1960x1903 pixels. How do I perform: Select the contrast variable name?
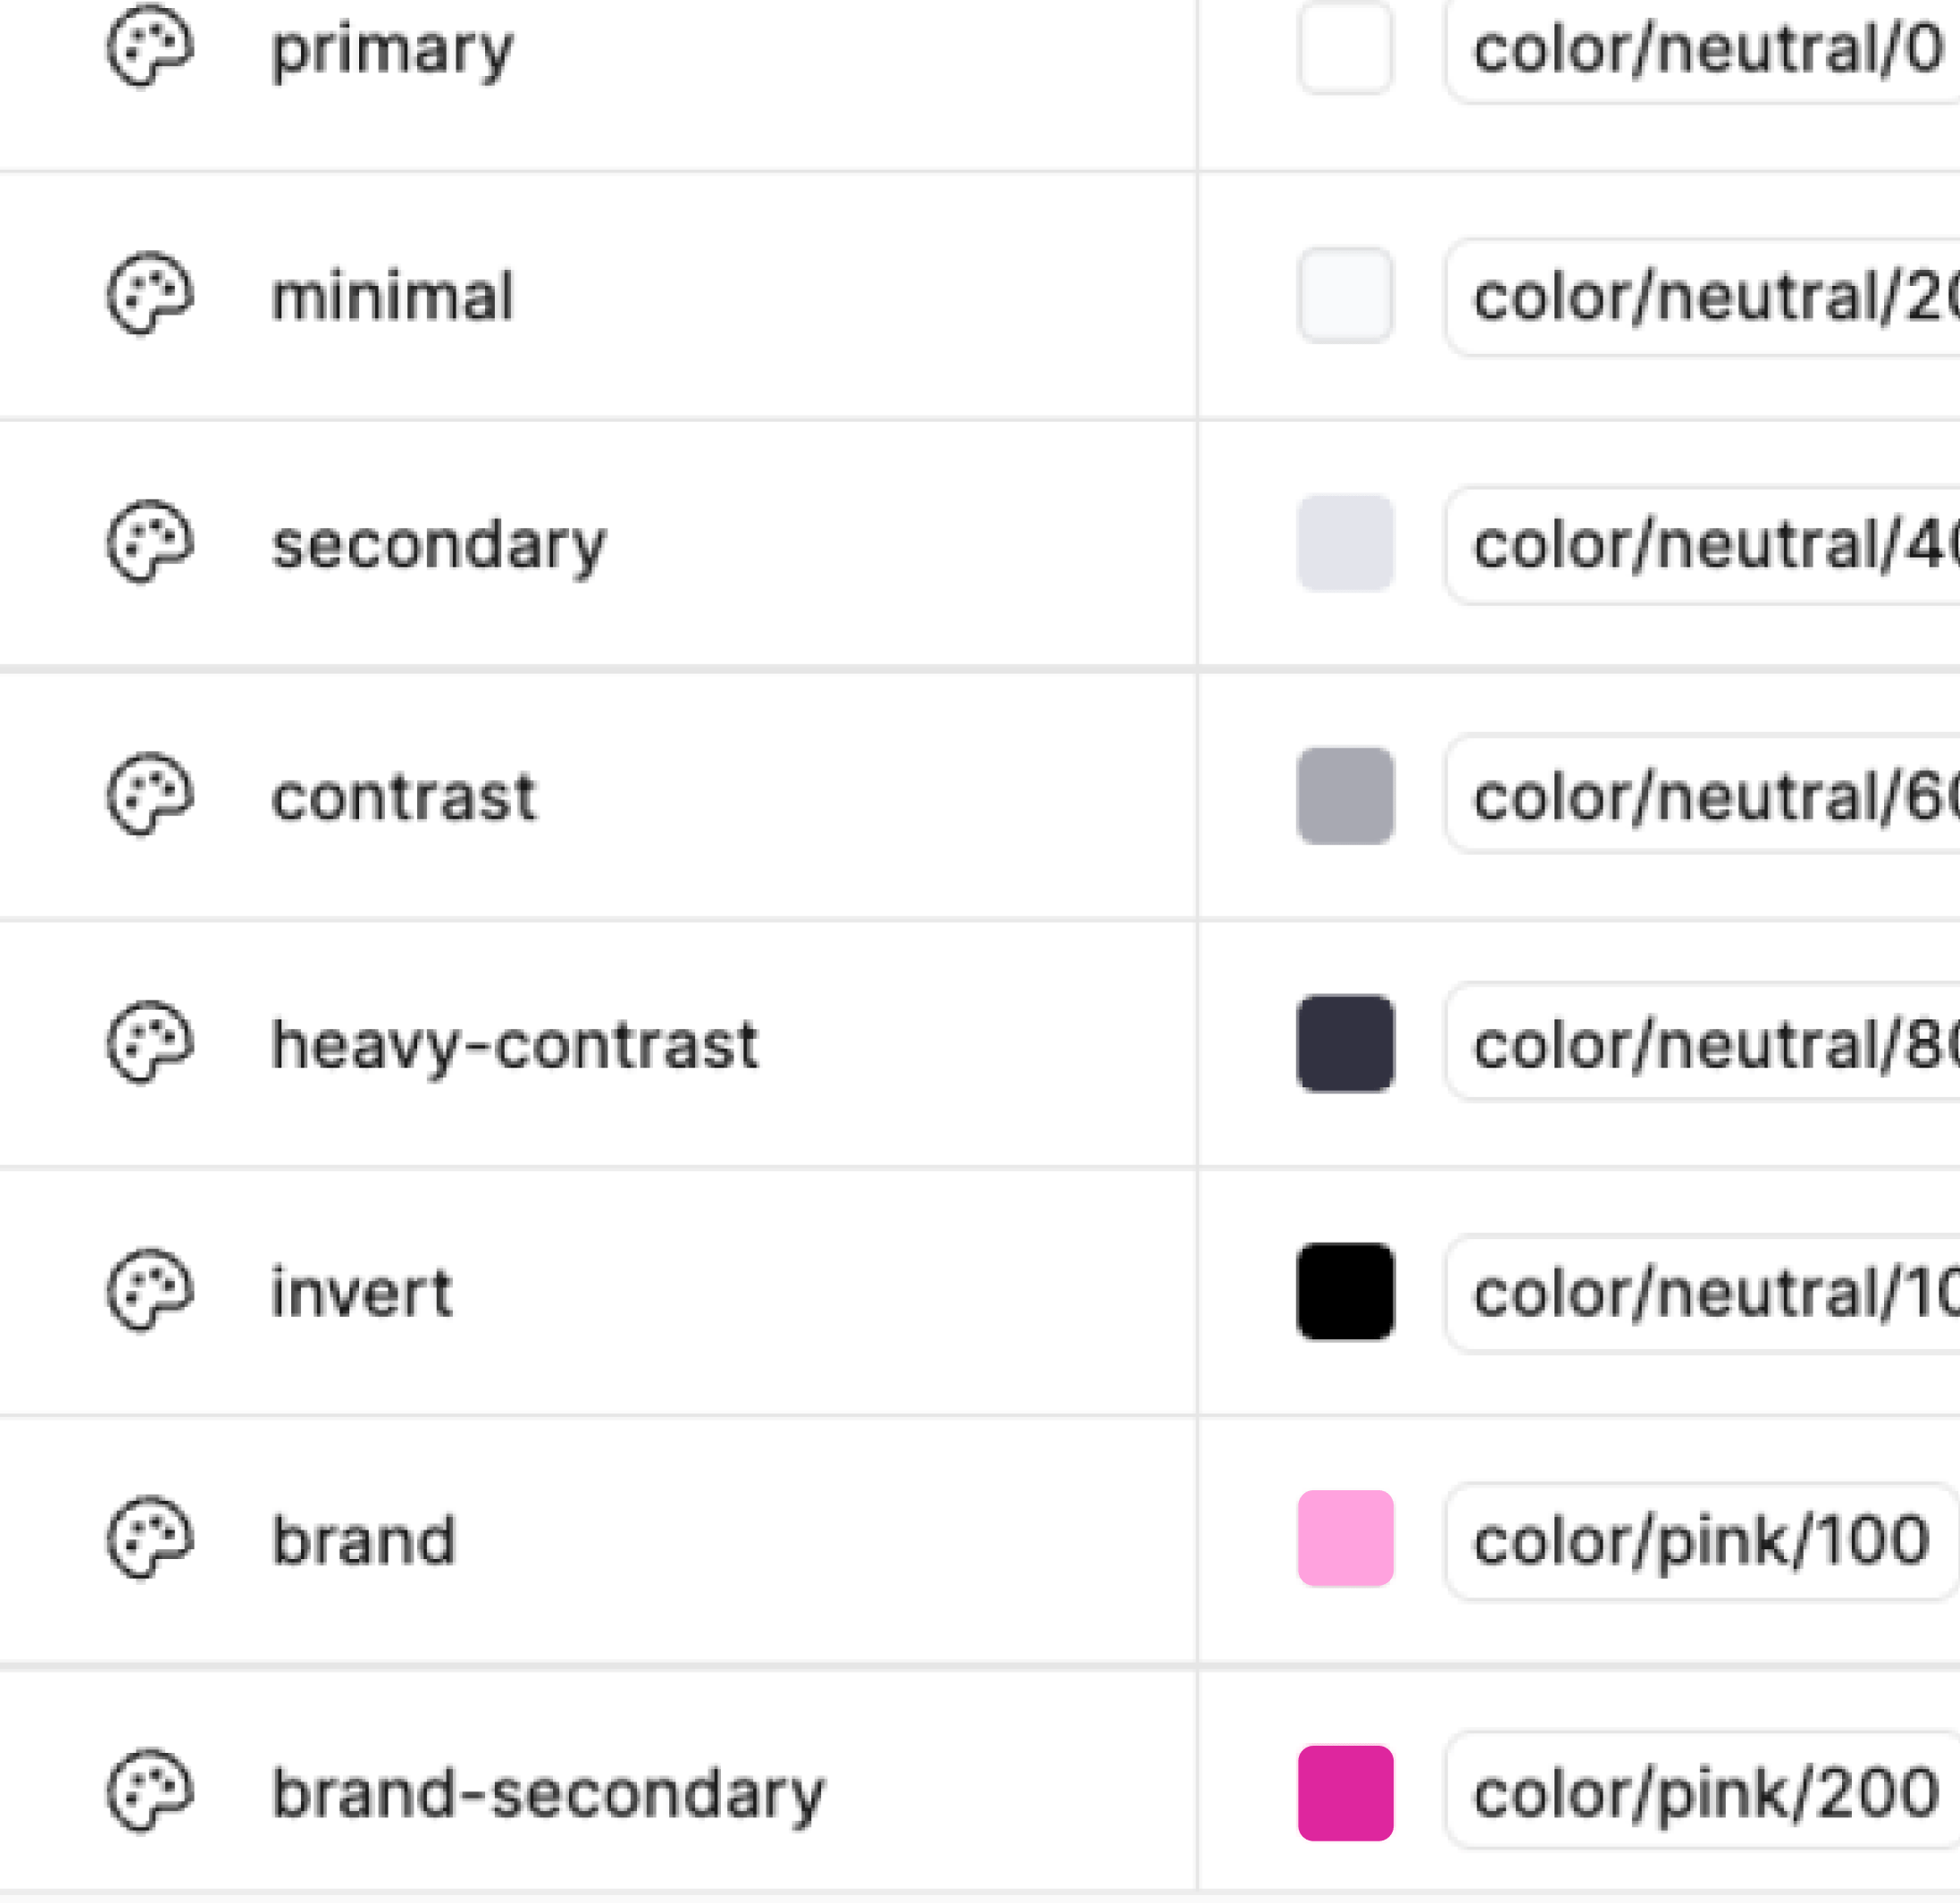(404, 797)
